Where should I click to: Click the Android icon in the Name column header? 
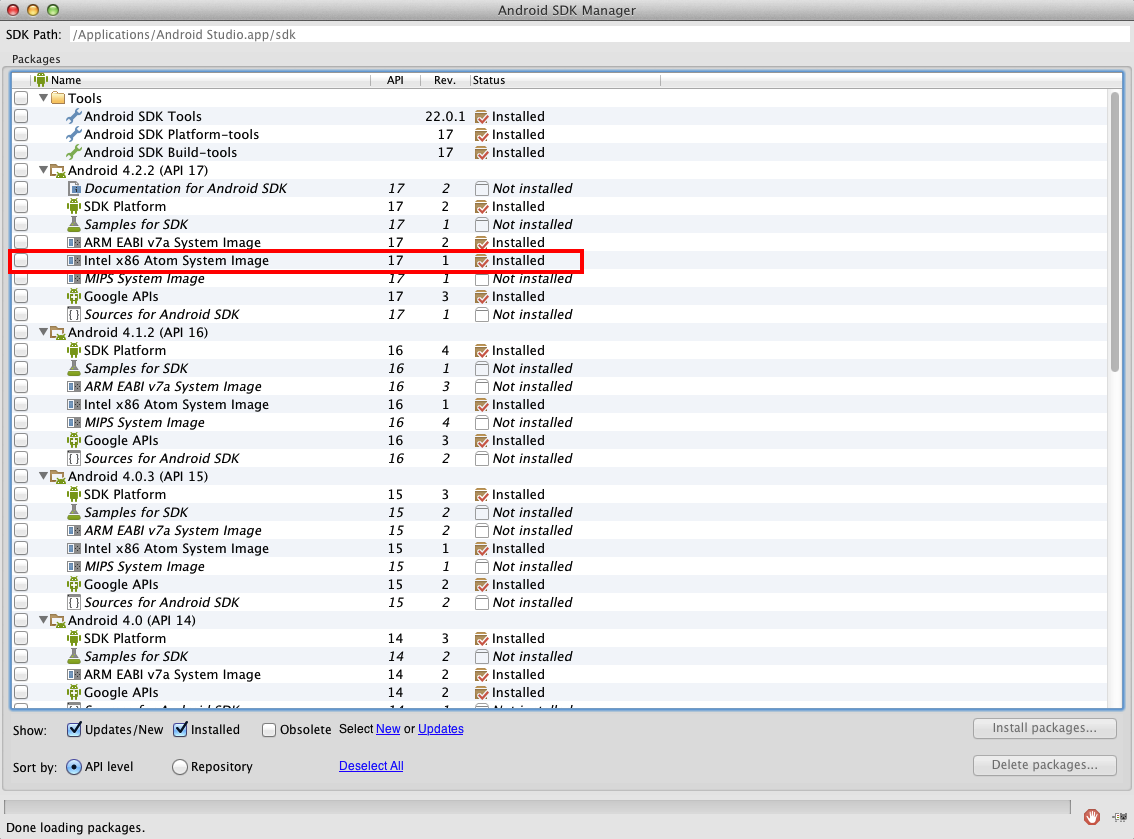[41, 80]
